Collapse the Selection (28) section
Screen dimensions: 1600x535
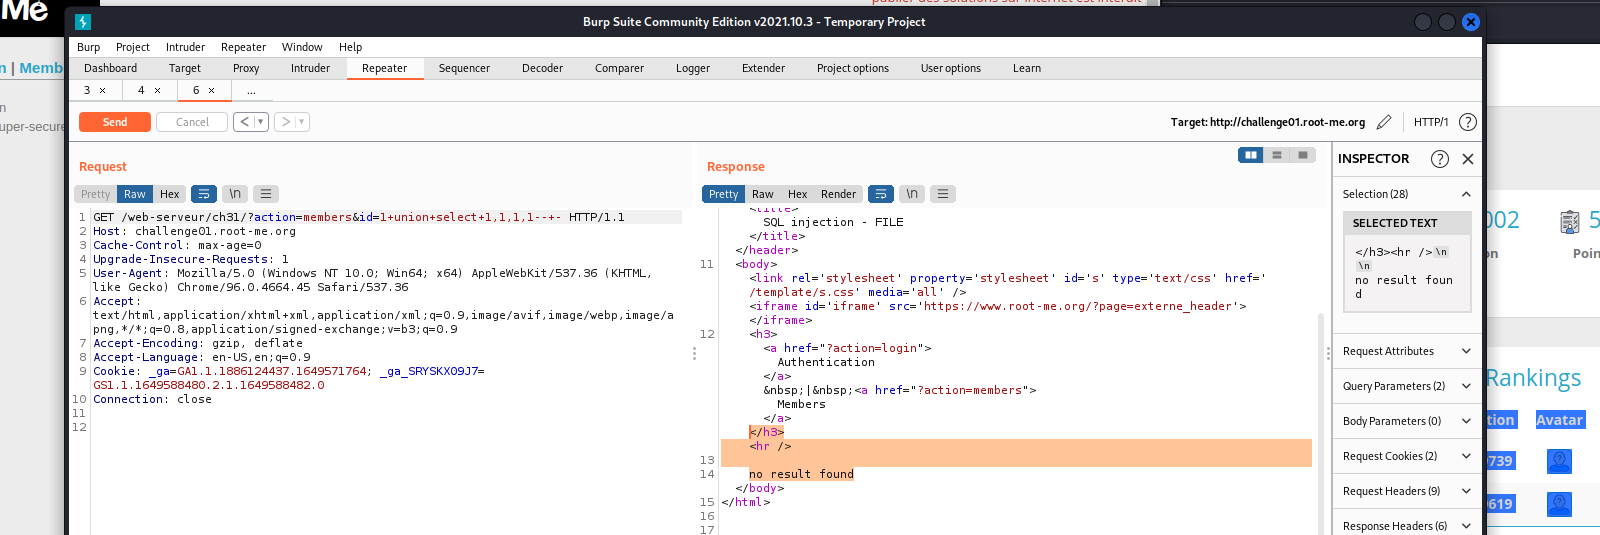(1466, 194)
